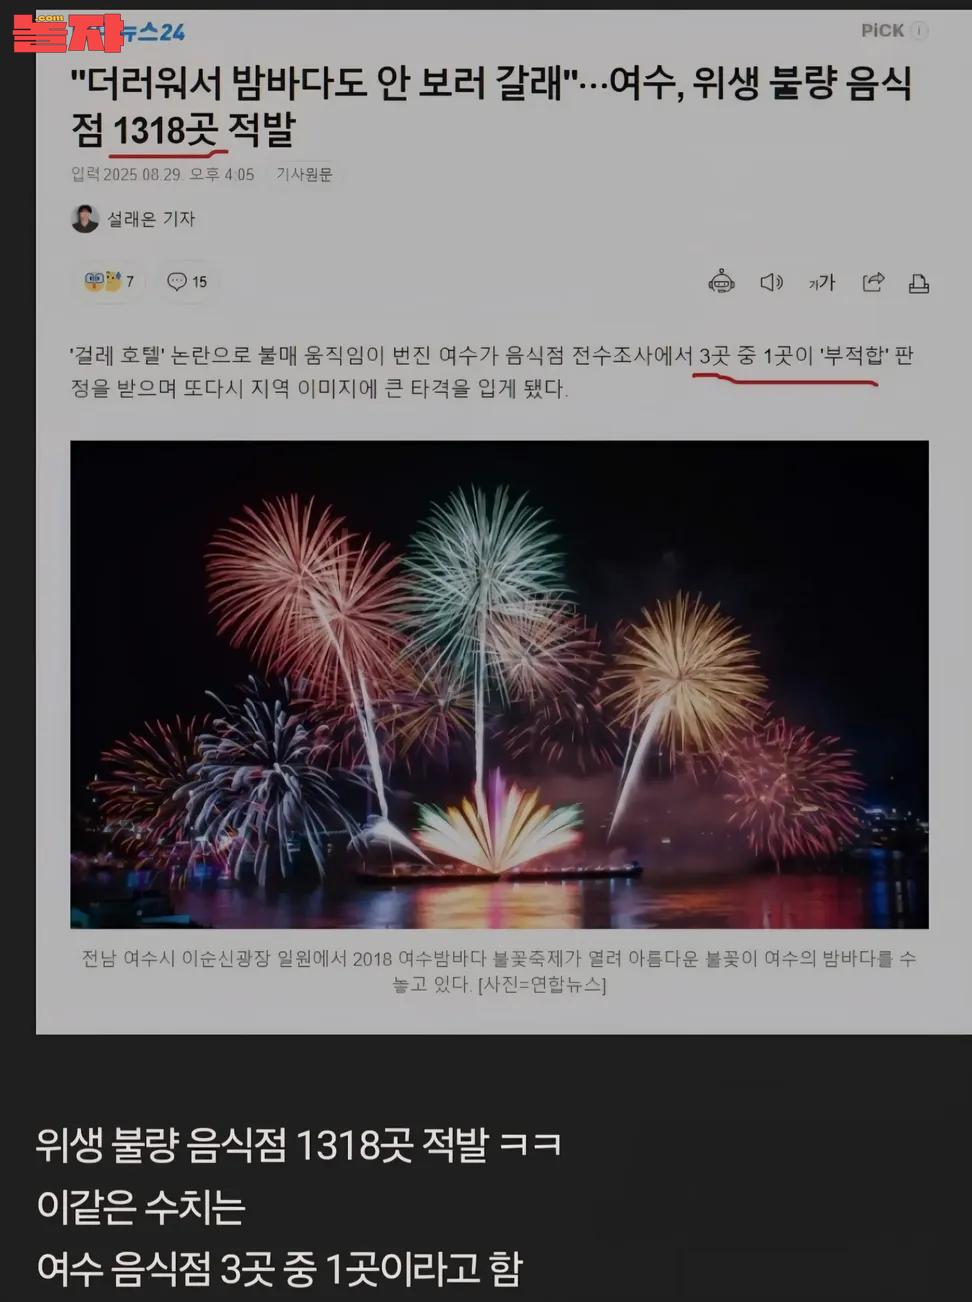The width and height of the screenshot is (972, 1302).
Task: Tap the emoji reactions showing 7
Action: pos(109,282)
